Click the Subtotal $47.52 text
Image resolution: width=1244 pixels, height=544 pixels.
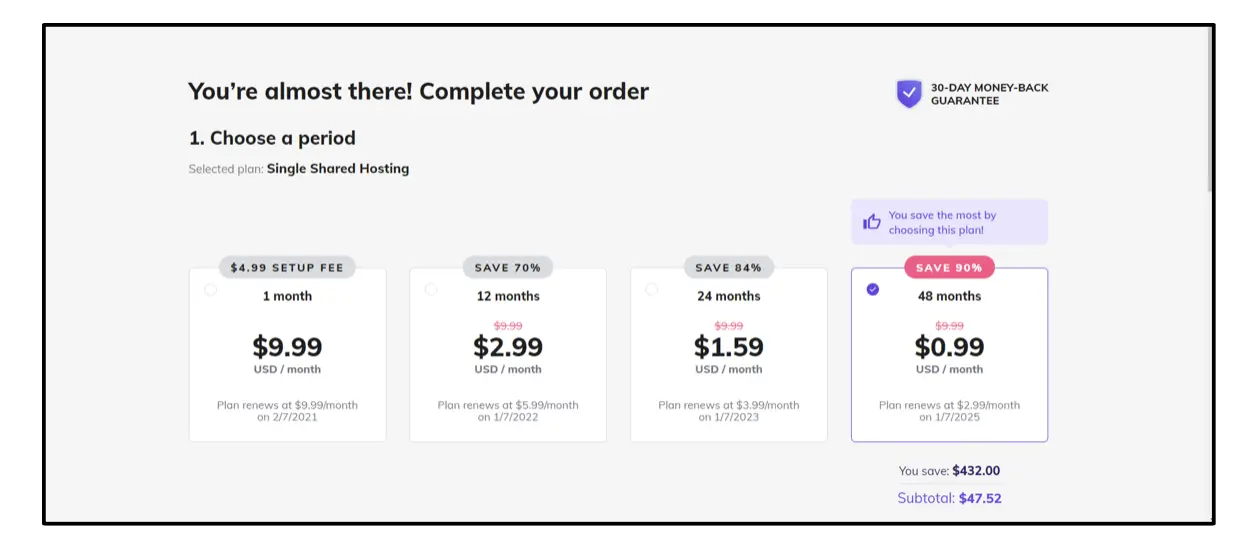[x=949, y=498]
